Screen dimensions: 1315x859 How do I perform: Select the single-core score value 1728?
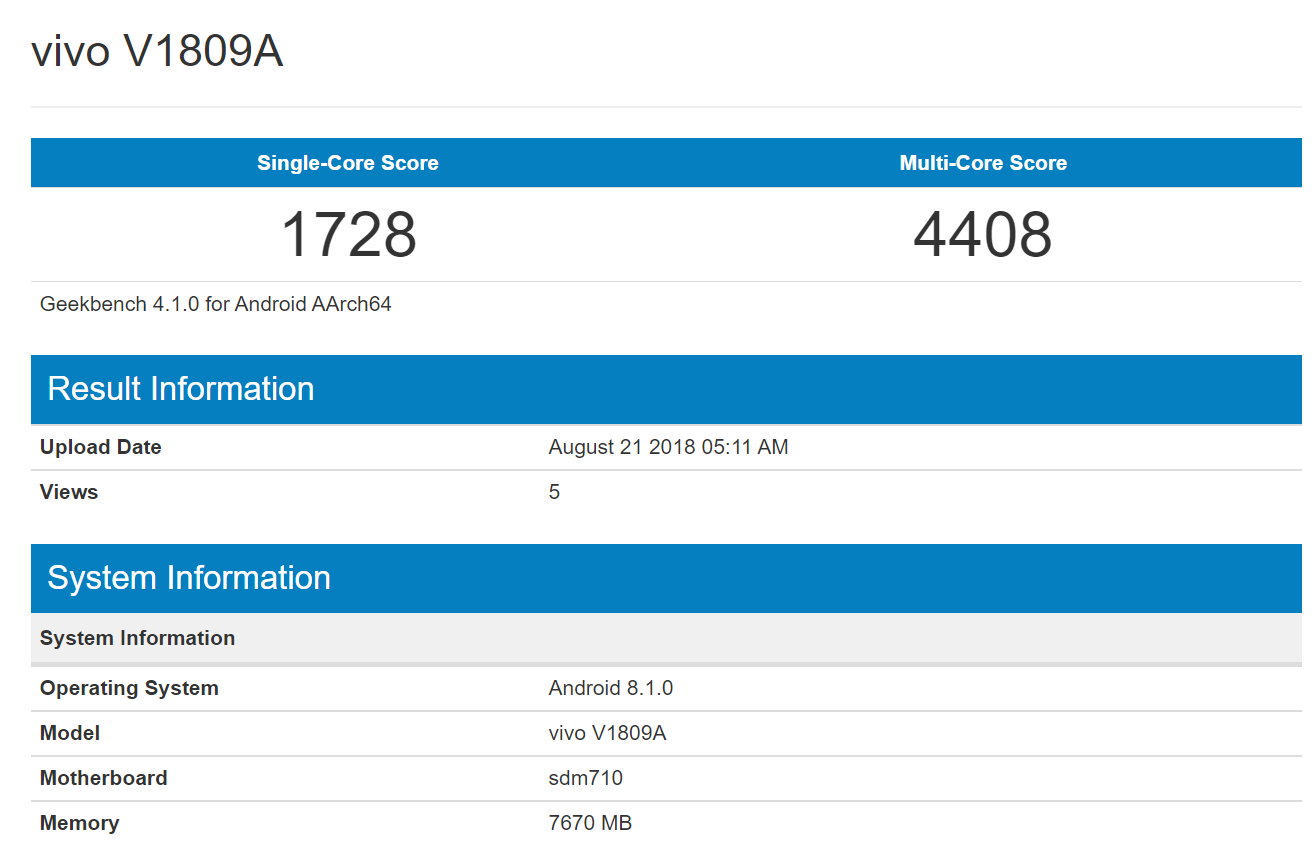[348, 235]
